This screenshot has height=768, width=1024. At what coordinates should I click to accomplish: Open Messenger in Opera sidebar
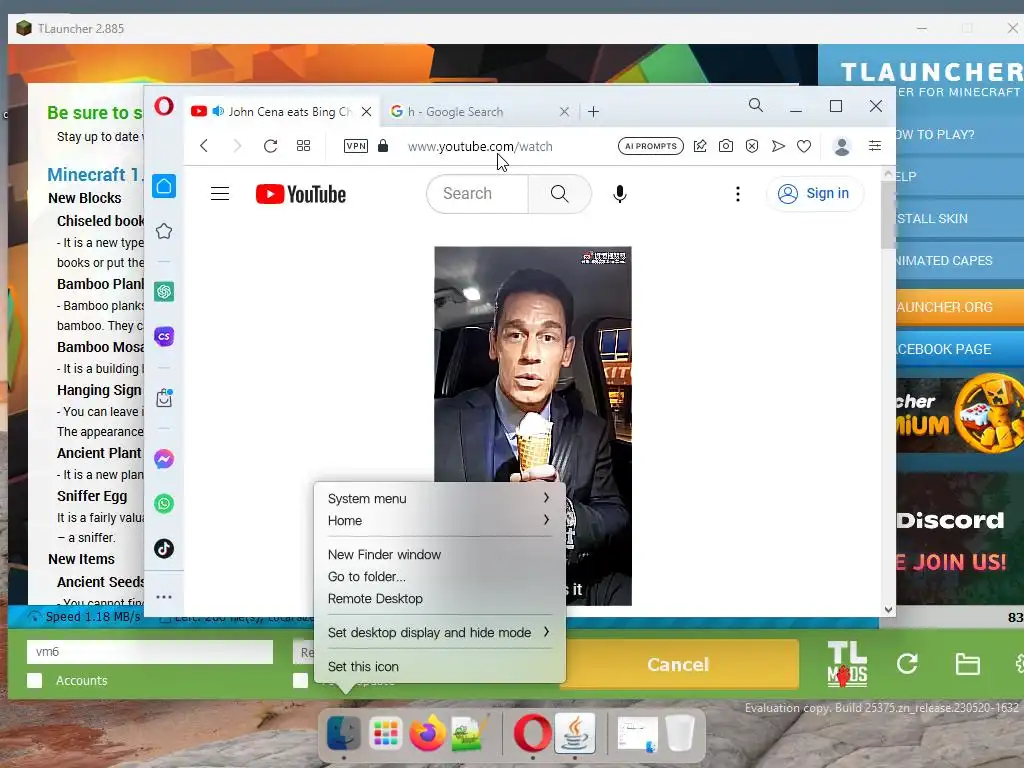click(x=164, y=459)
